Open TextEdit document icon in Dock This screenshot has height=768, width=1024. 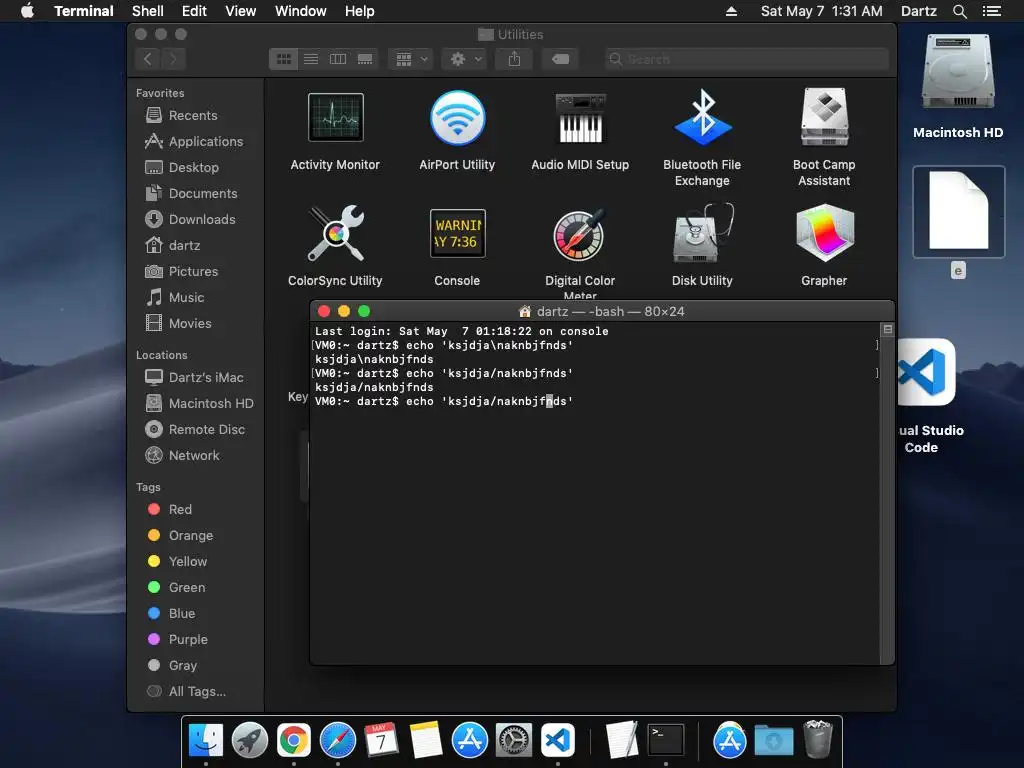pyautogui.click(x=622, y=741)
